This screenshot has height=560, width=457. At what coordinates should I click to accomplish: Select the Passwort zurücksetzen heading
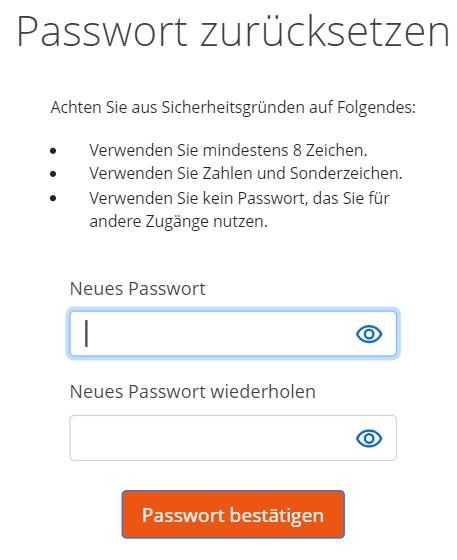(x=233, y=31)
